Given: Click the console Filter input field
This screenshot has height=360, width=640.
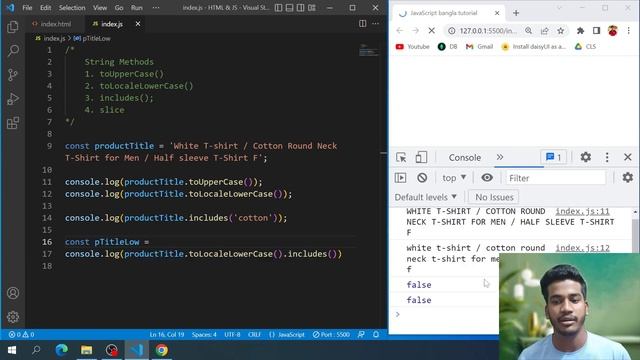Looking at the screenshot, I should coord(555,178).
